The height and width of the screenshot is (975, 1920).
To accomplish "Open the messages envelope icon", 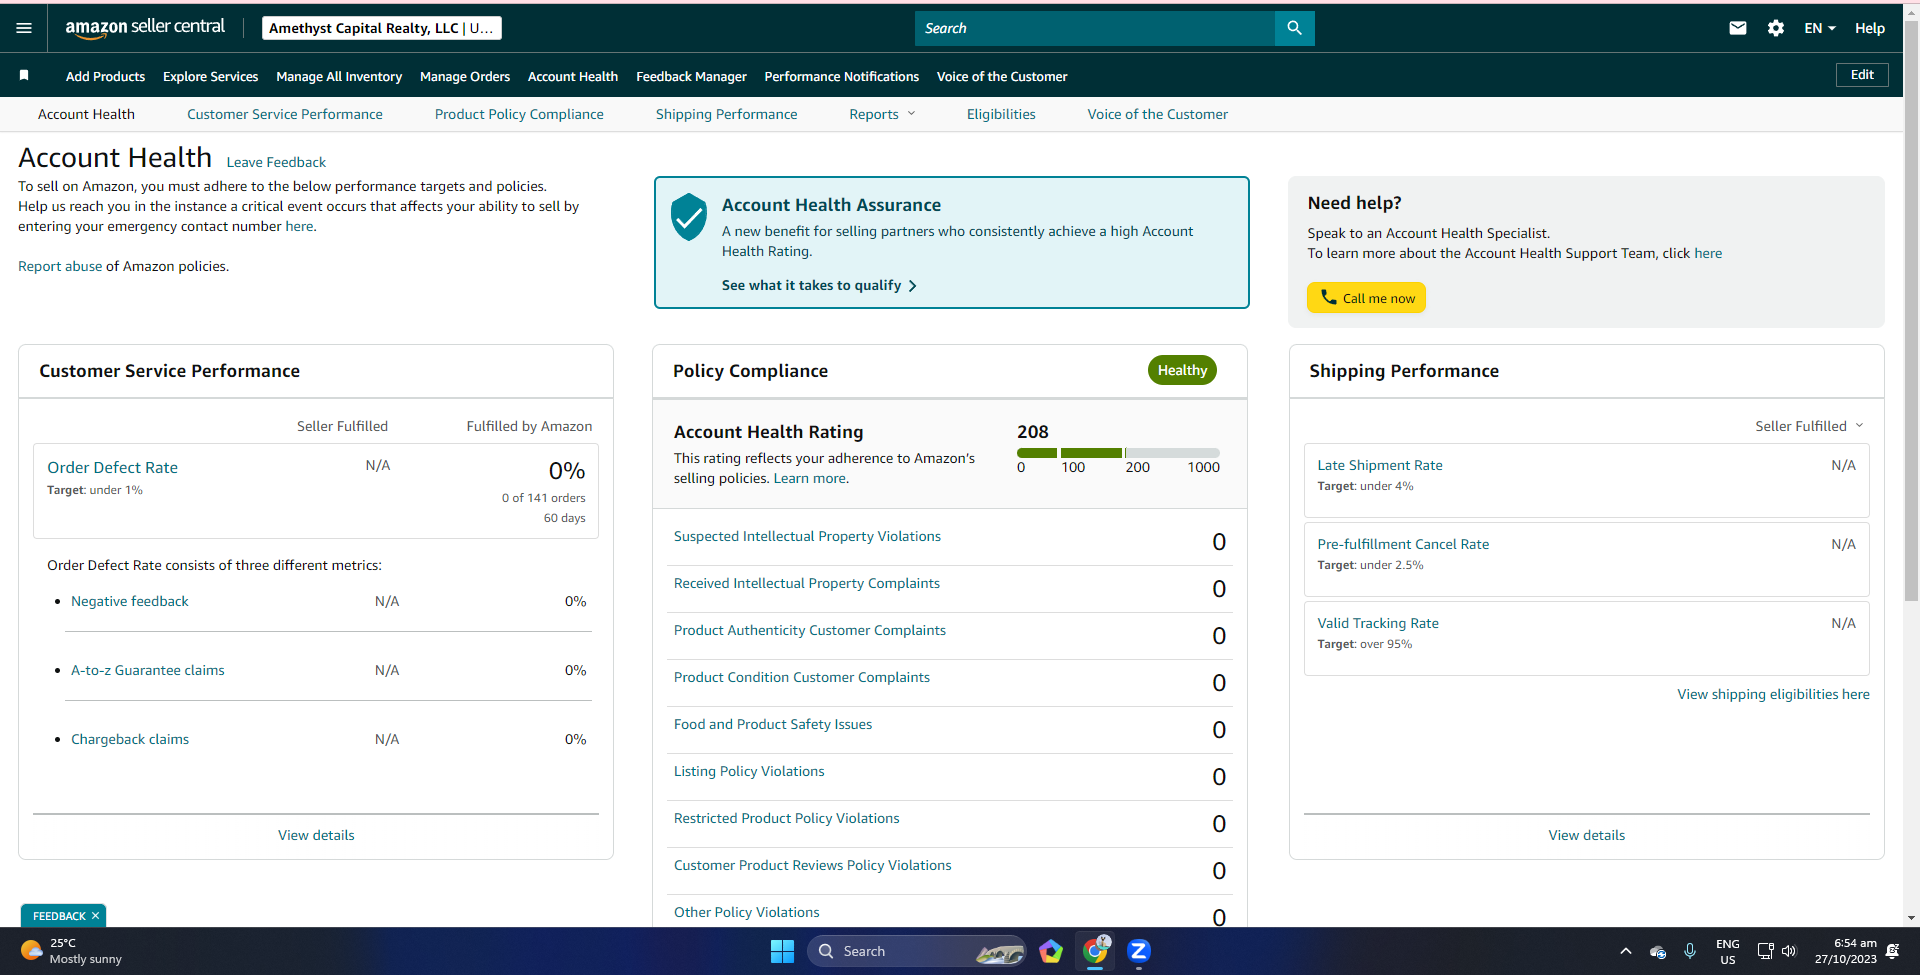I will tap(1738, 28).
